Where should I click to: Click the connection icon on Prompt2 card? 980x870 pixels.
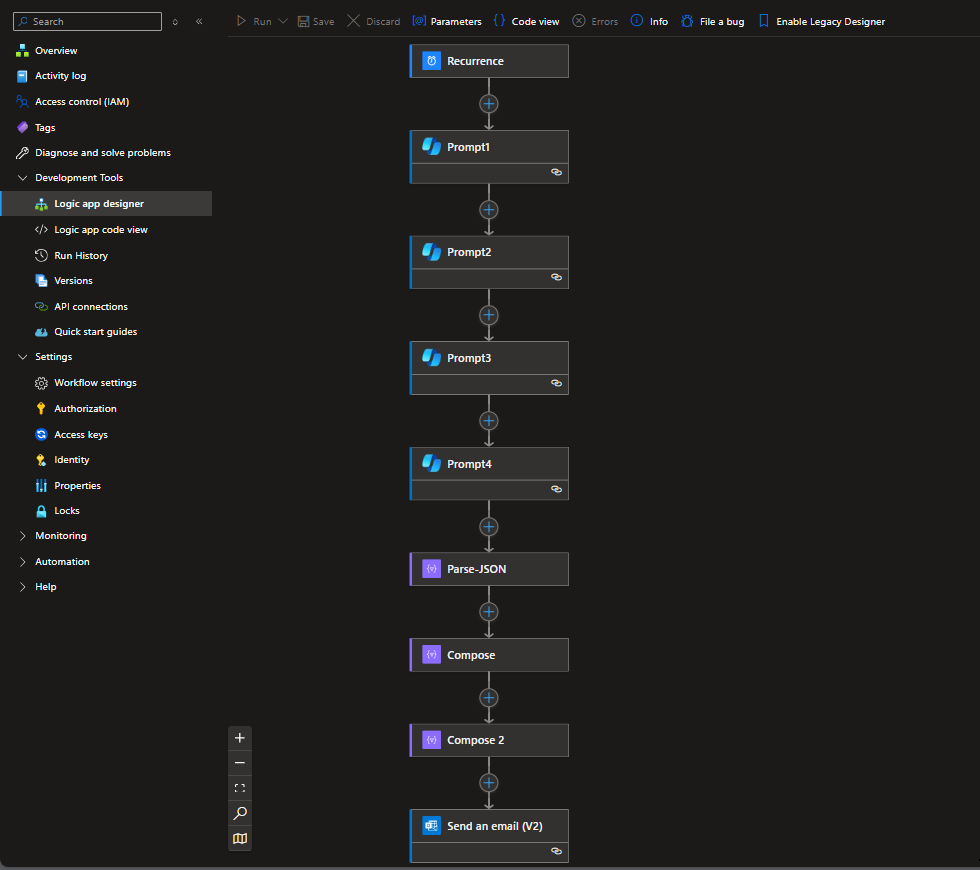coord(556,277)
